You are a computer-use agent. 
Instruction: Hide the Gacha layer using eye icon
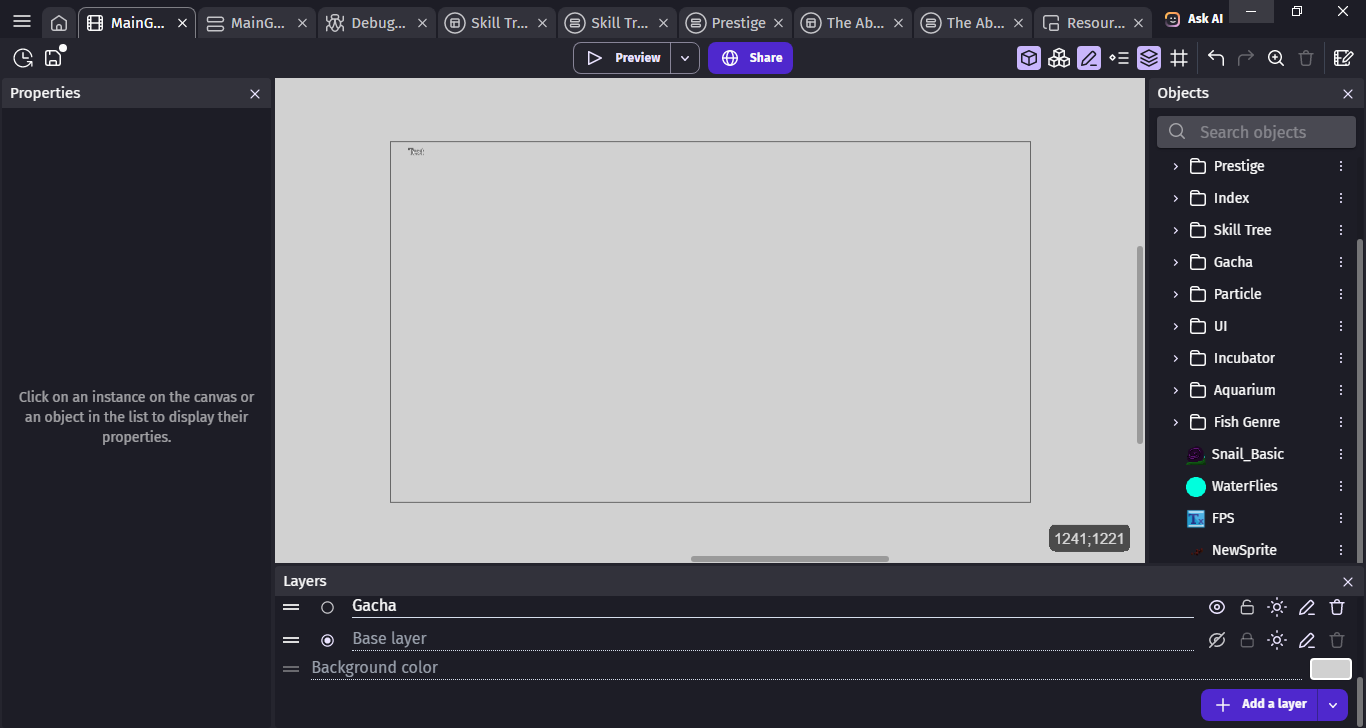1217,607
